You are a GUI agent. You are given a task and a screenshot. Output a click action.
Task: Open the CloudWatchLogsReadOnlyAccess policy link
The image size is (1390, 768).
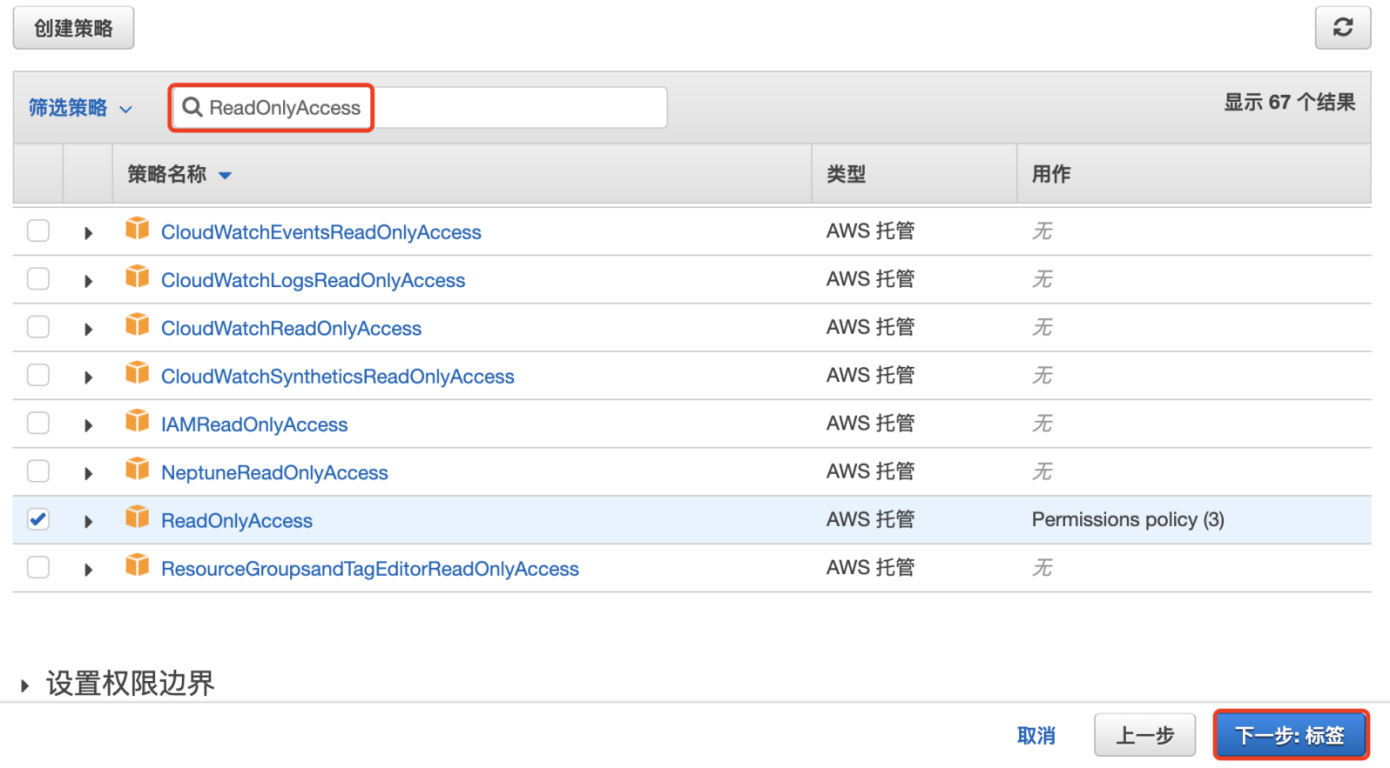[313, 280]
